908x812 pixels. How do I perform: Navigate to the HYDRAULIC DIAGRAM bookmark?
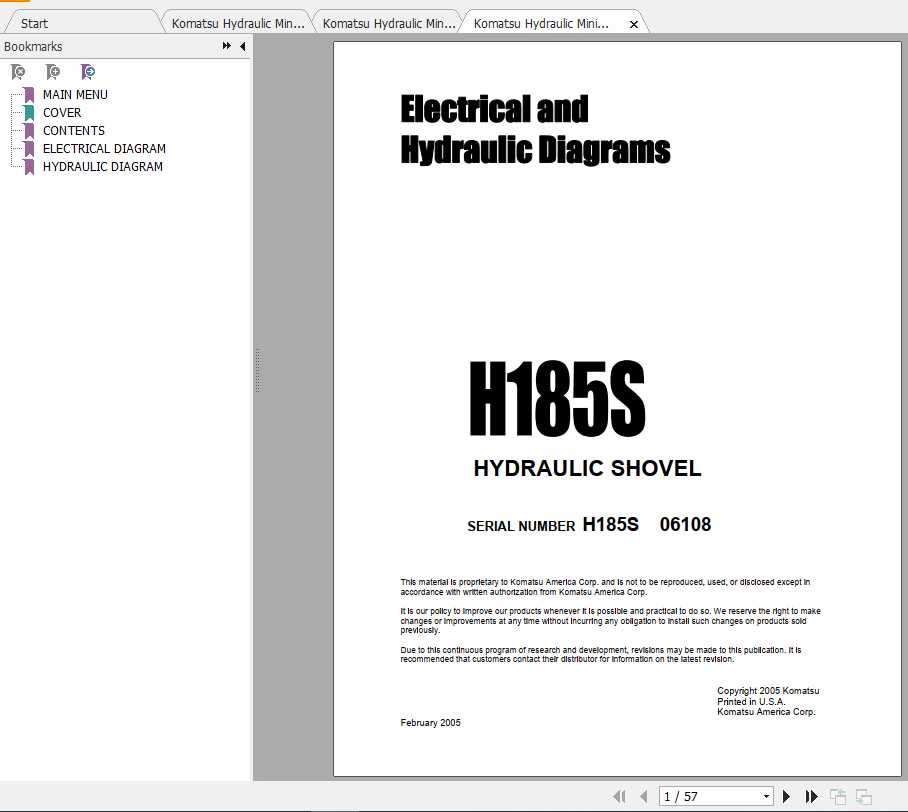102,167
